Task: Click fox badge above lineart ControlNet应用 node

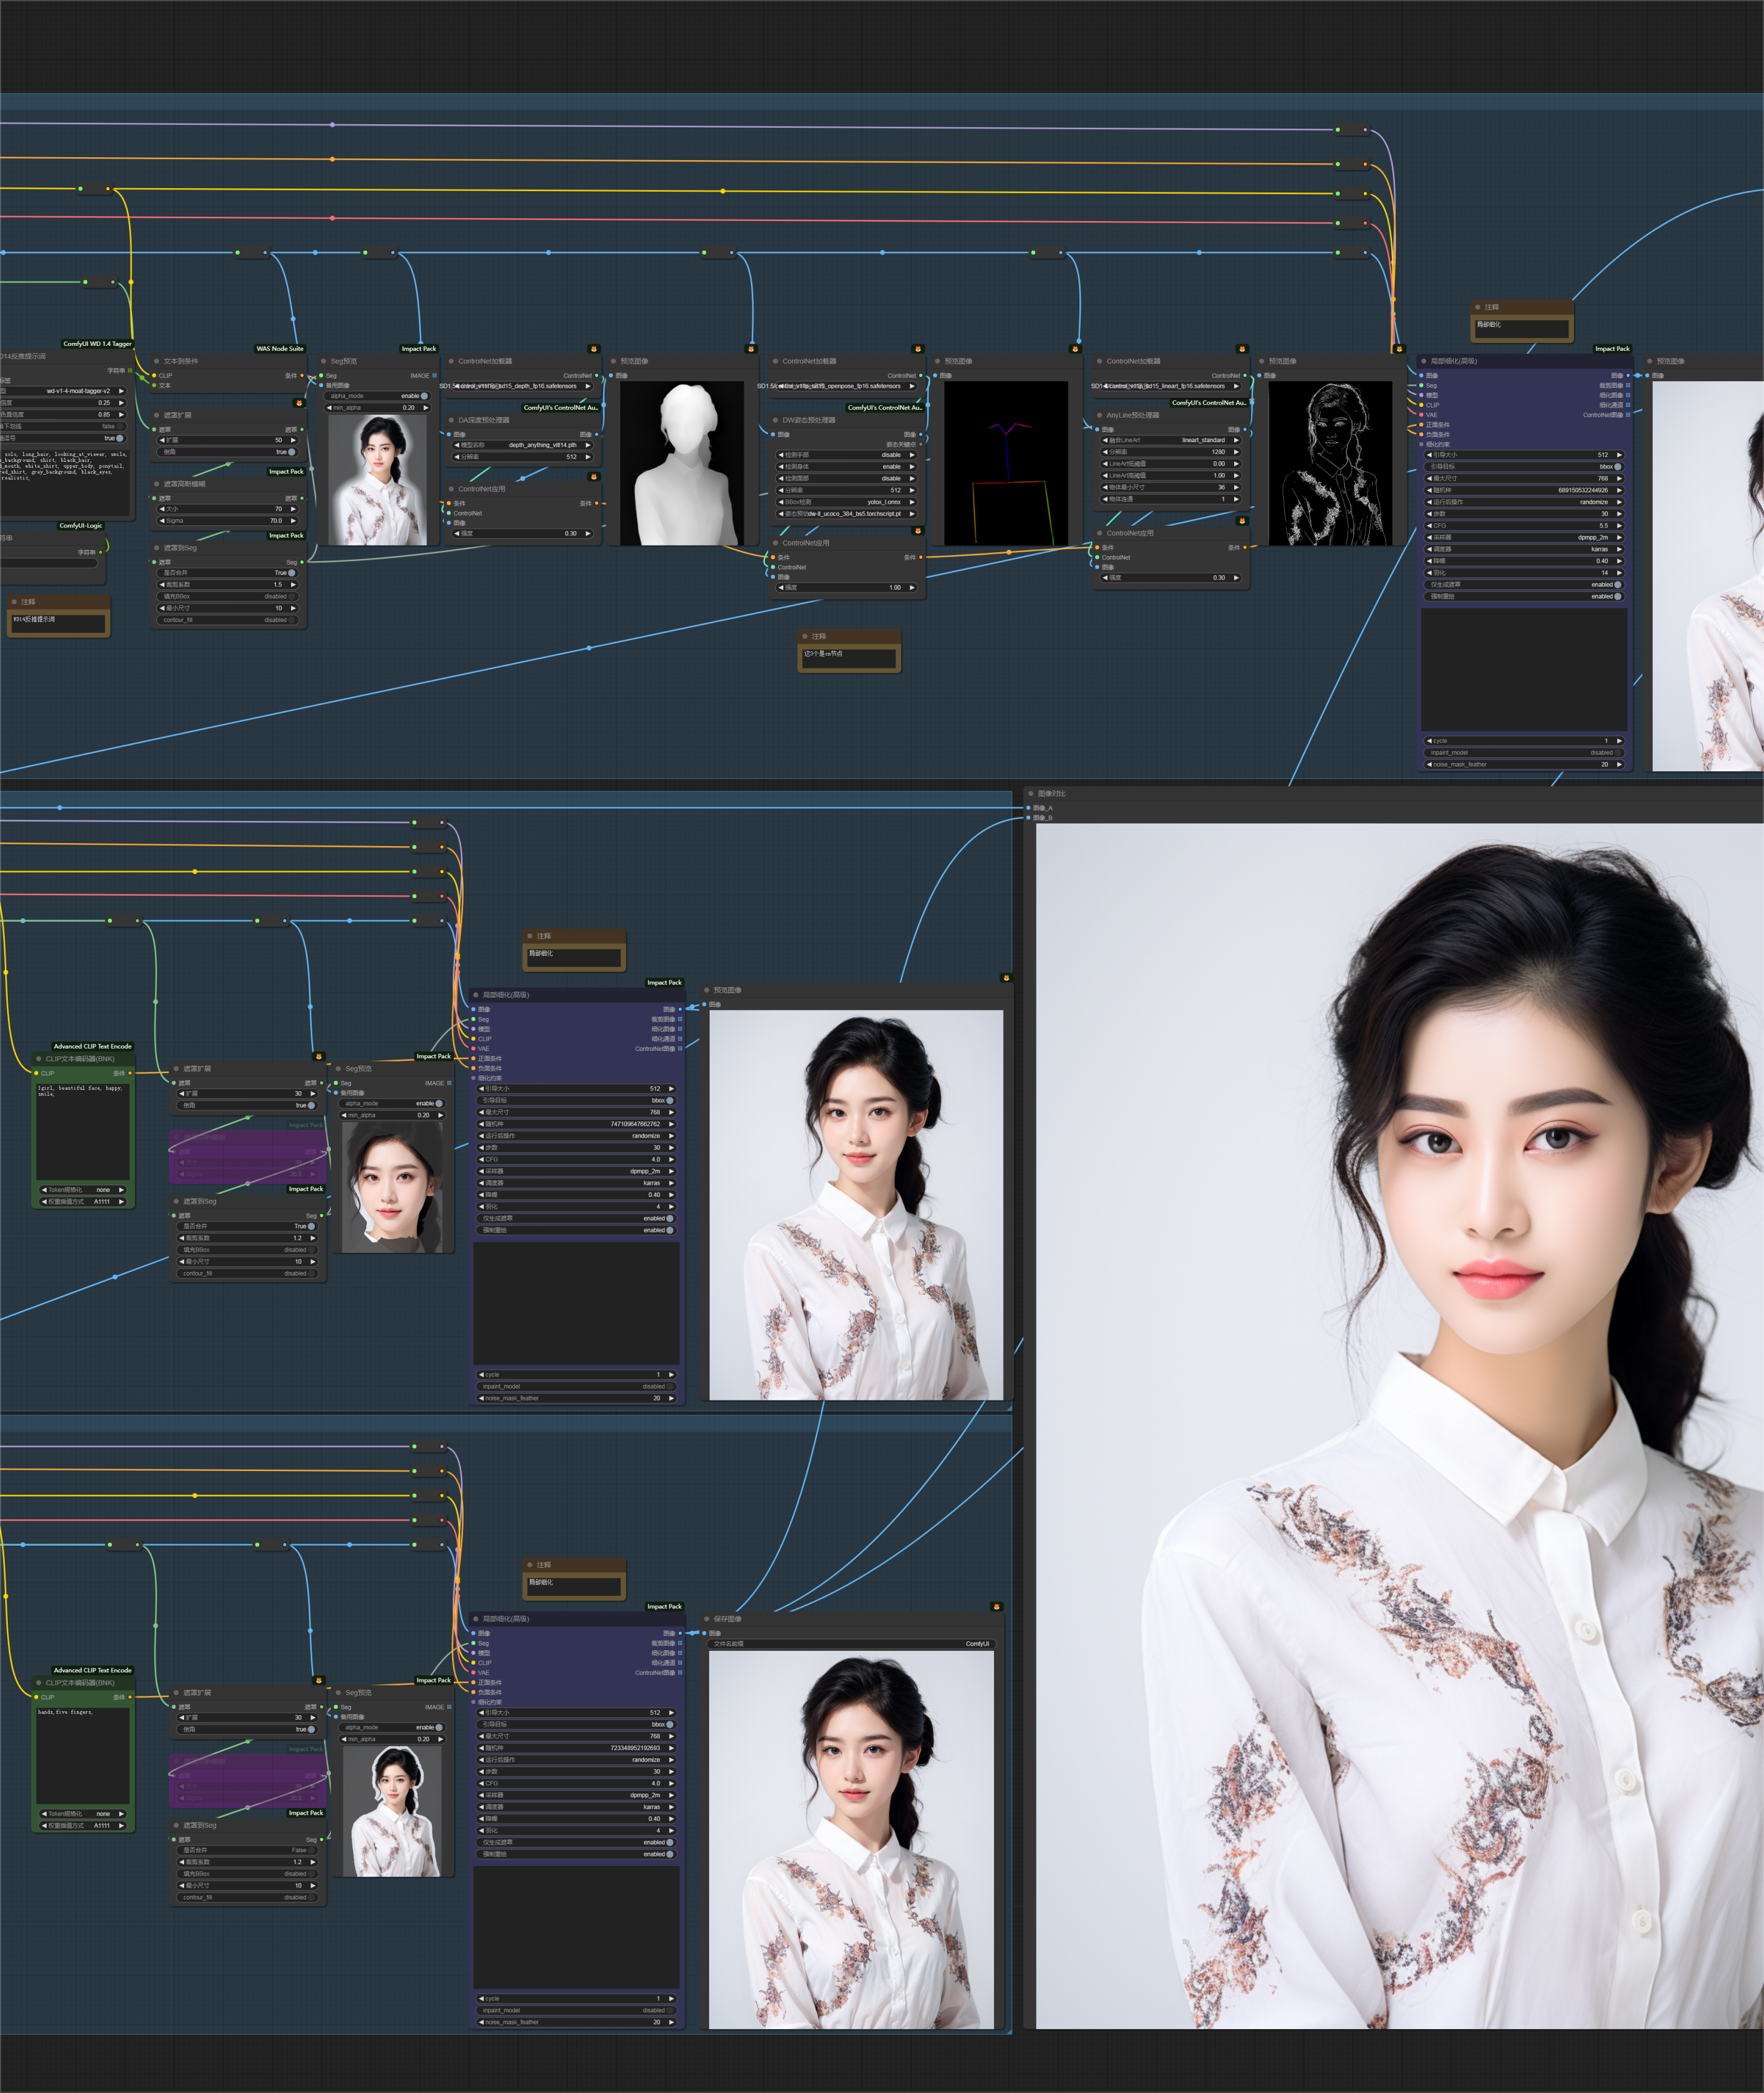Action: click(x=1242, y=520)
